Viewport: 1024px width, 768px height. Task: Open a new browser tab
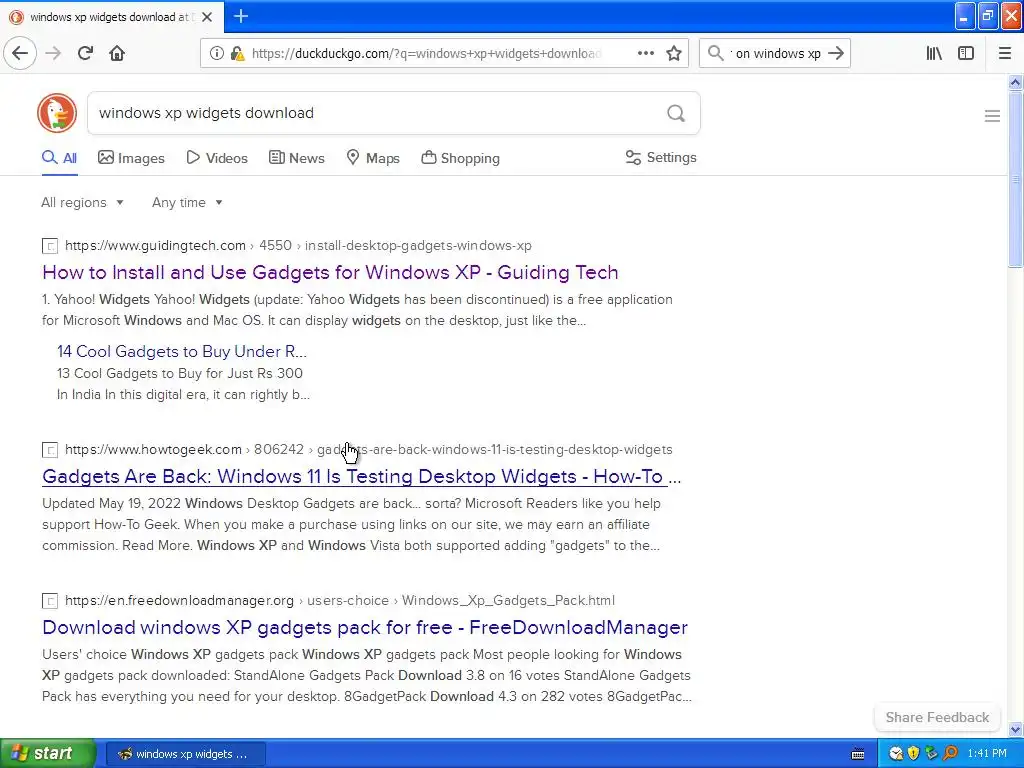(241, 16)
